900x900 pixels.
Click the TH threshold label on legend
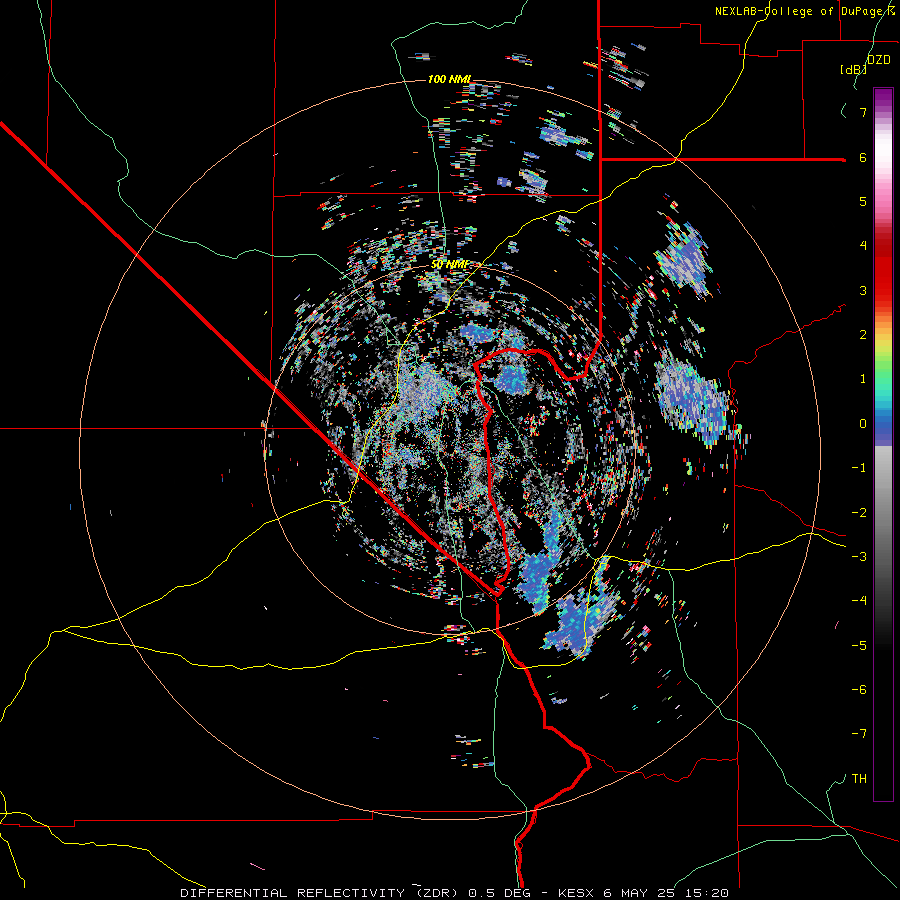point(859,779)
